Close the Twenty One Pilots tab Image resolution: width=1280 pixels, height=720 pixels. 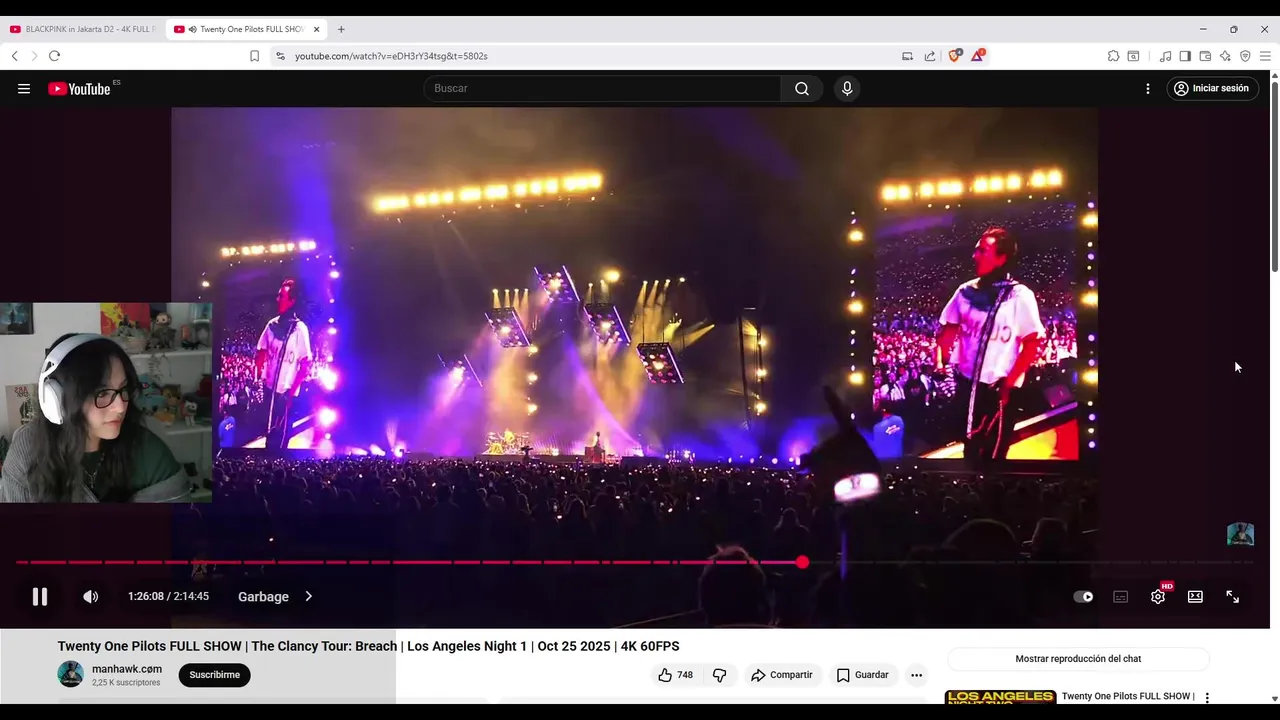[316, 29]
